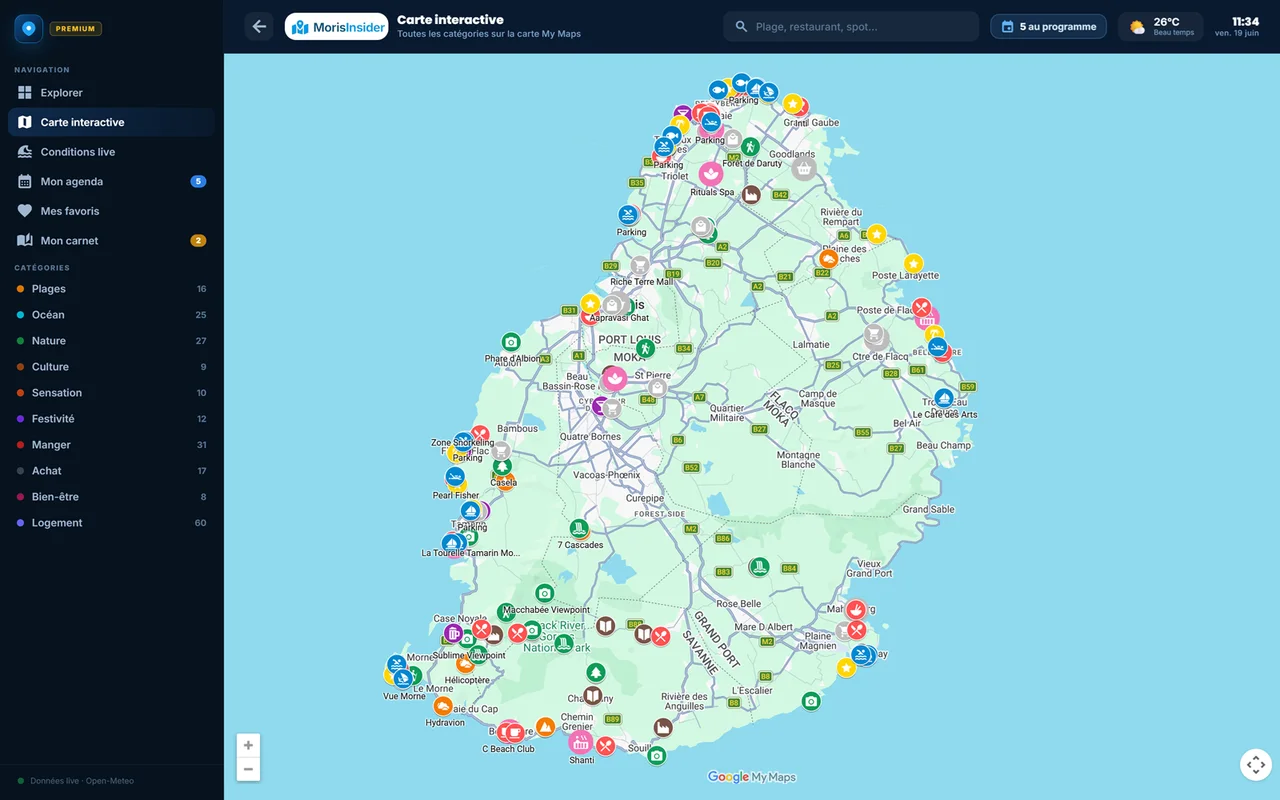This screenshot has width=1280, height=800.
Task: Click the map recenter button
Action: [x=1255, y=765]
